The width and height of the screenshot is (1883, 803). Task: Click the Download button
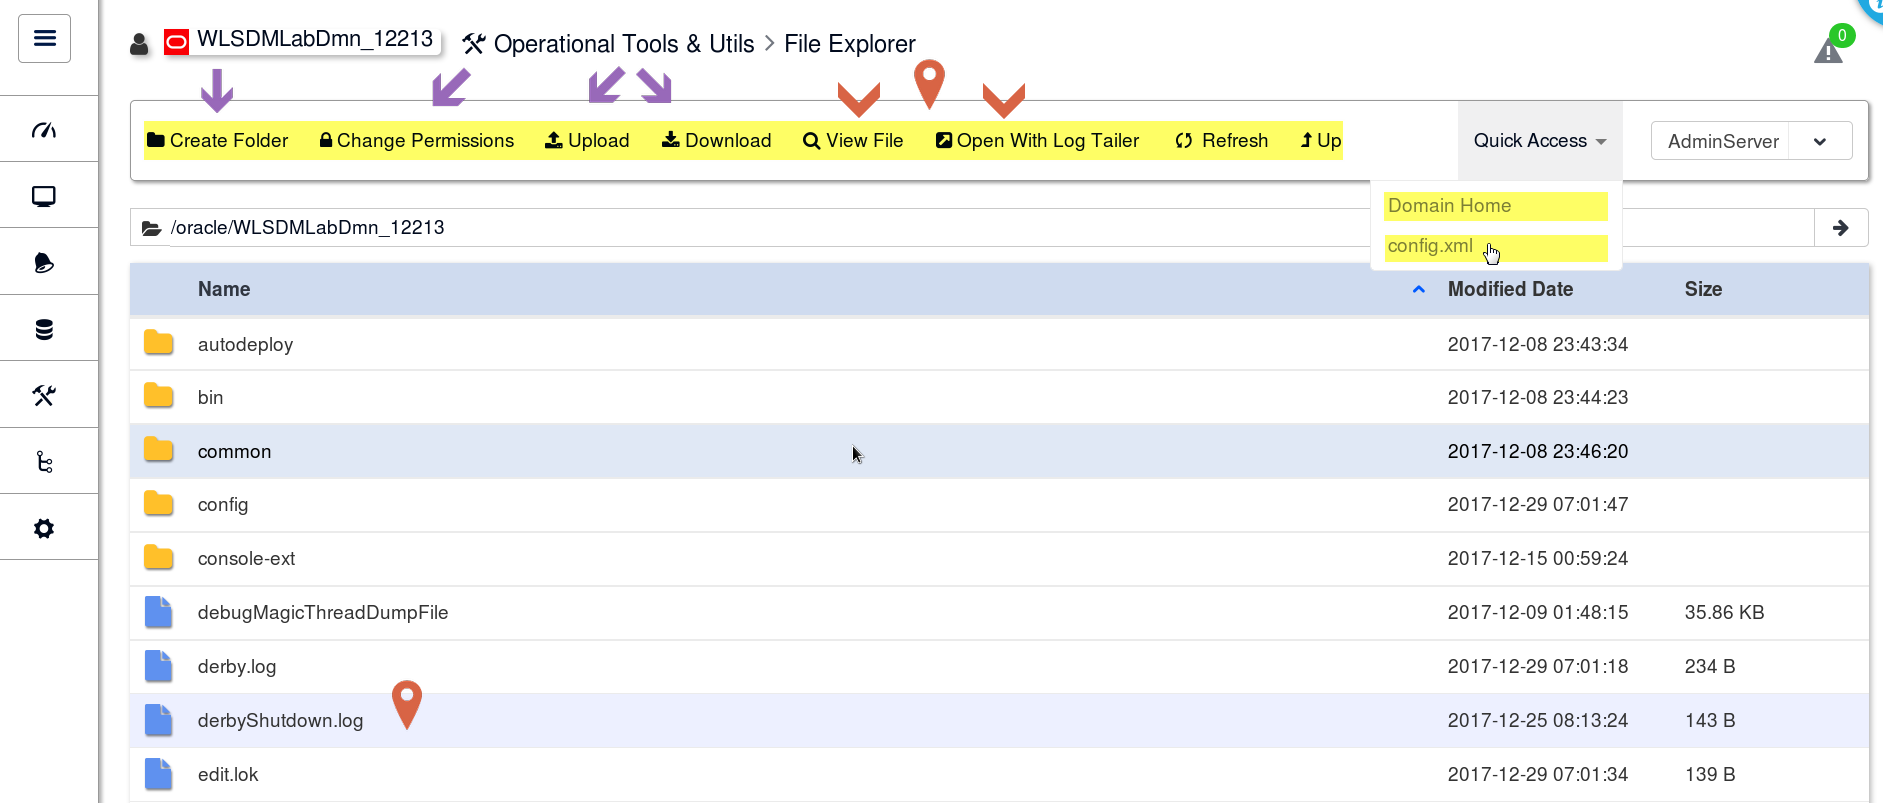(x=716, y=141)
